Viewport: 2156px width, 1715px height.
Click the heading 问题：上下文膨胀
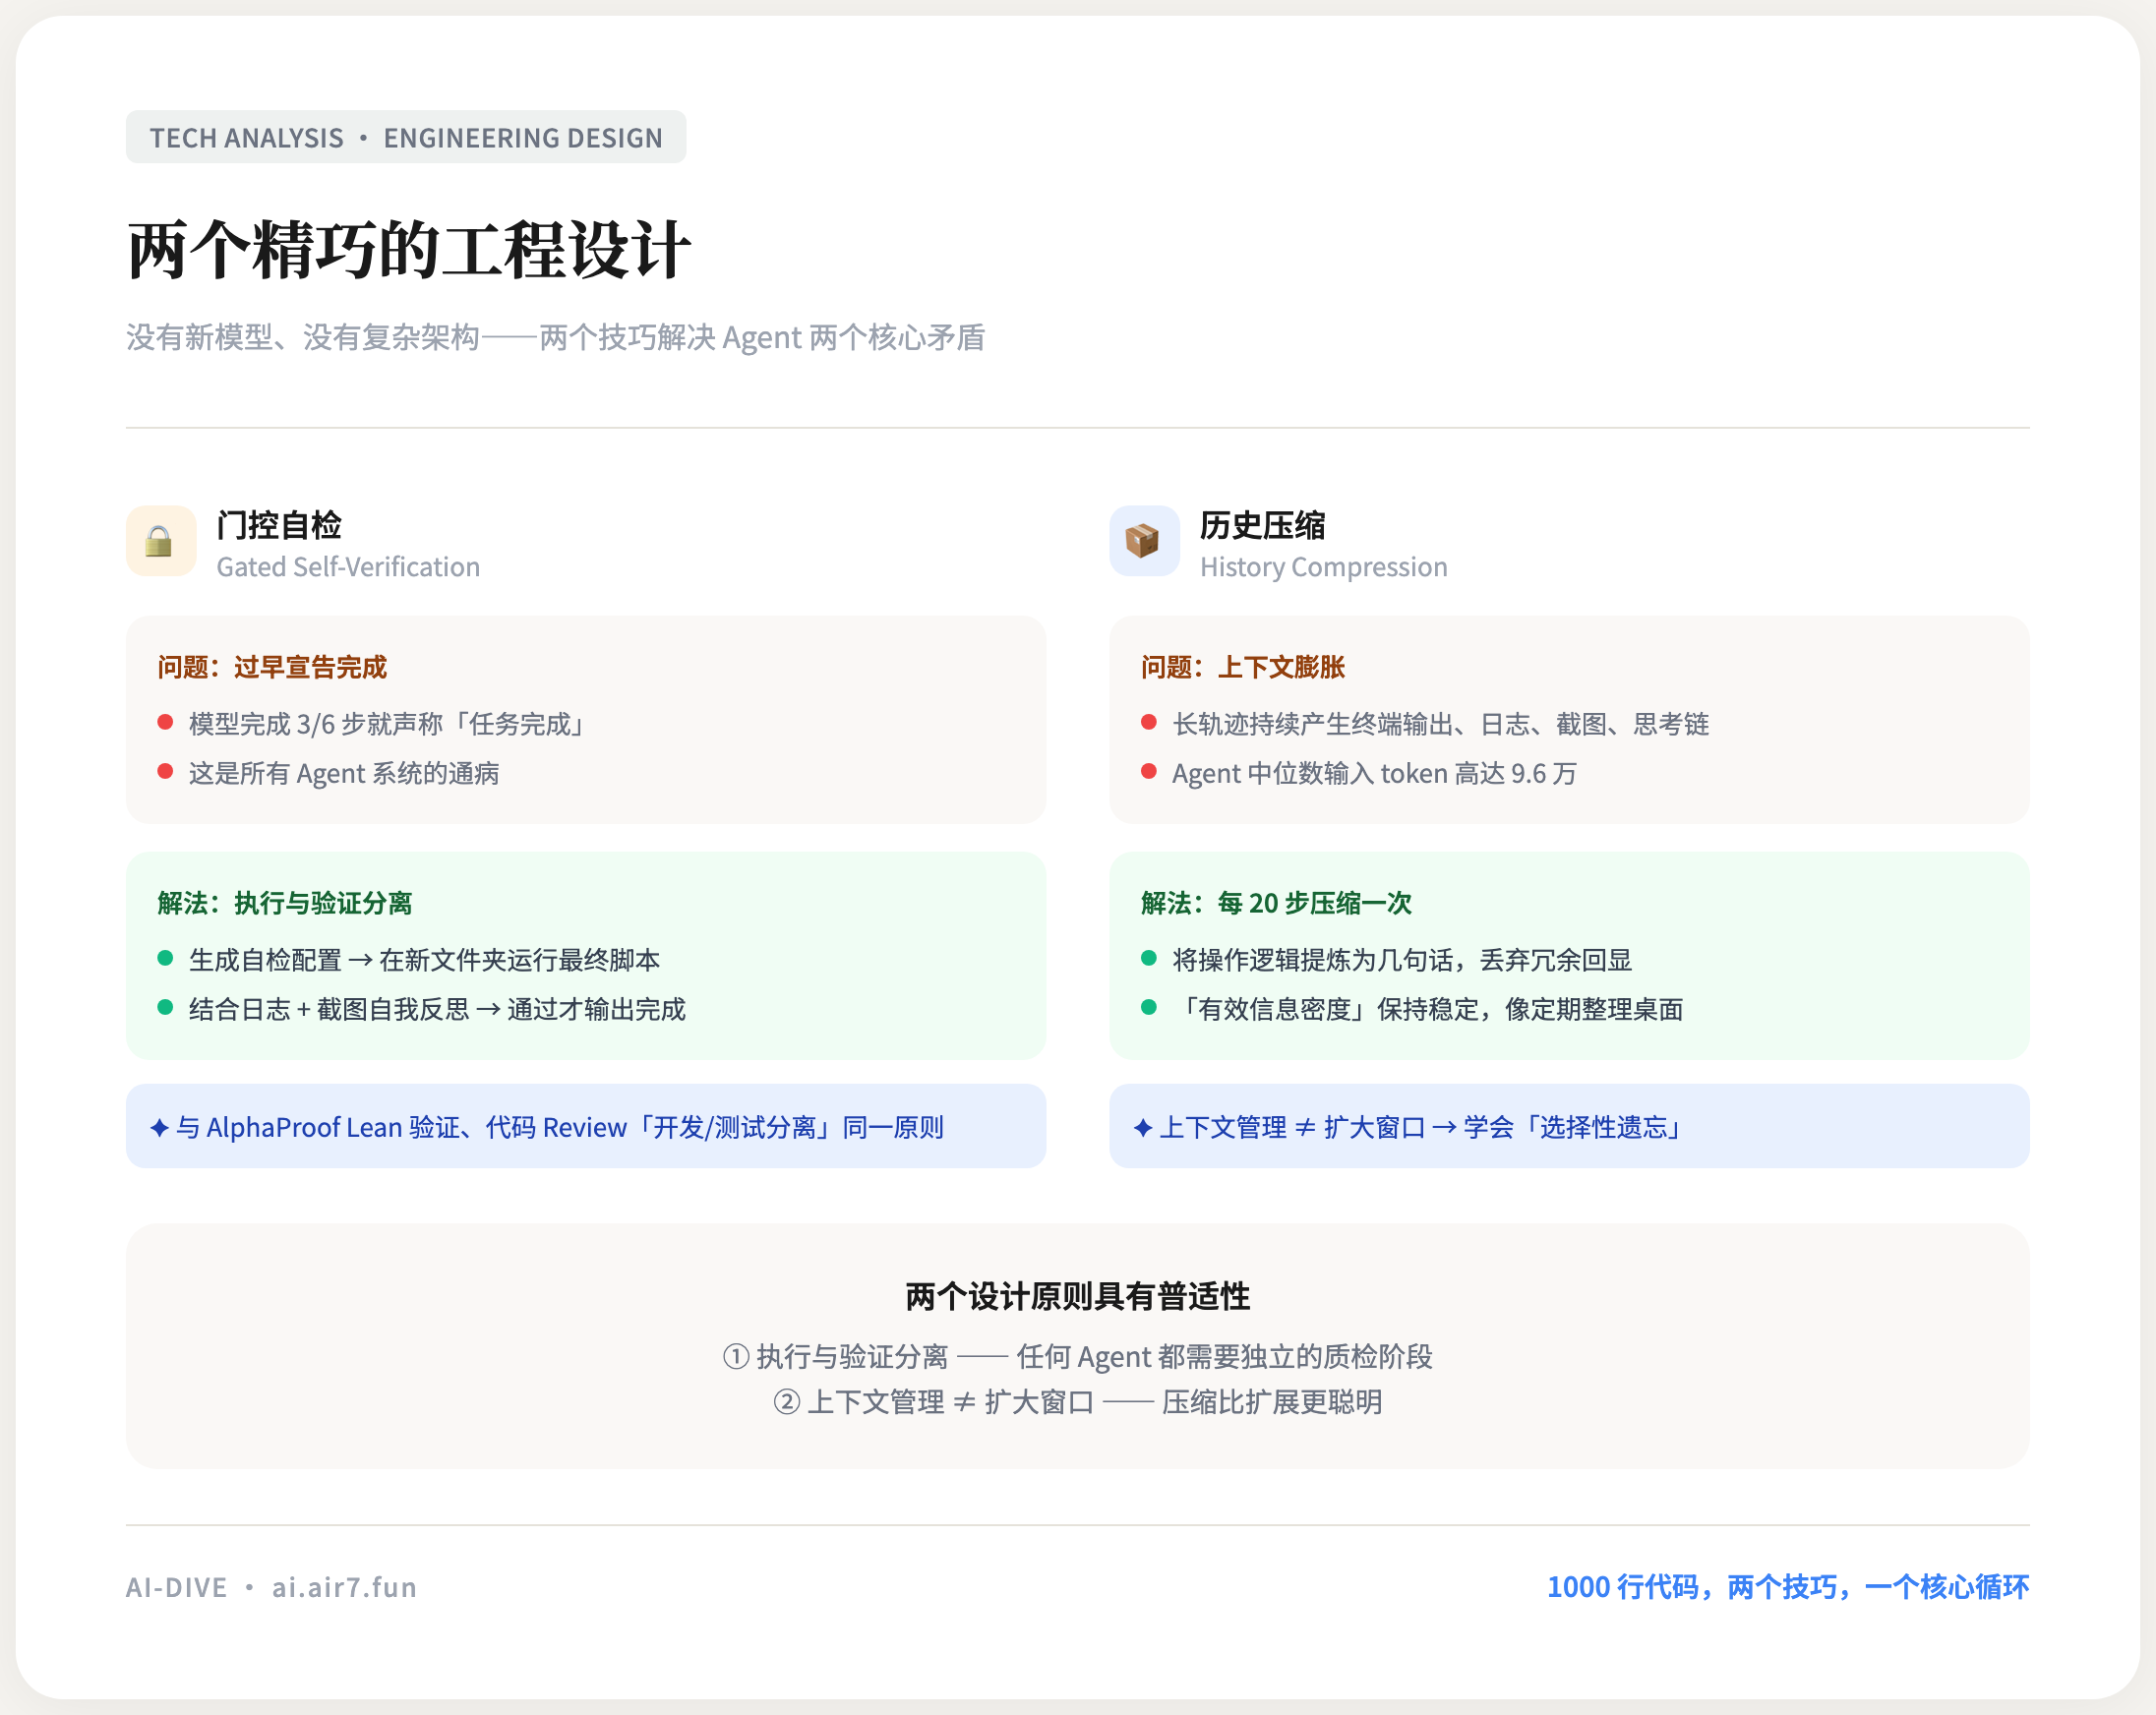point(1243,667)
